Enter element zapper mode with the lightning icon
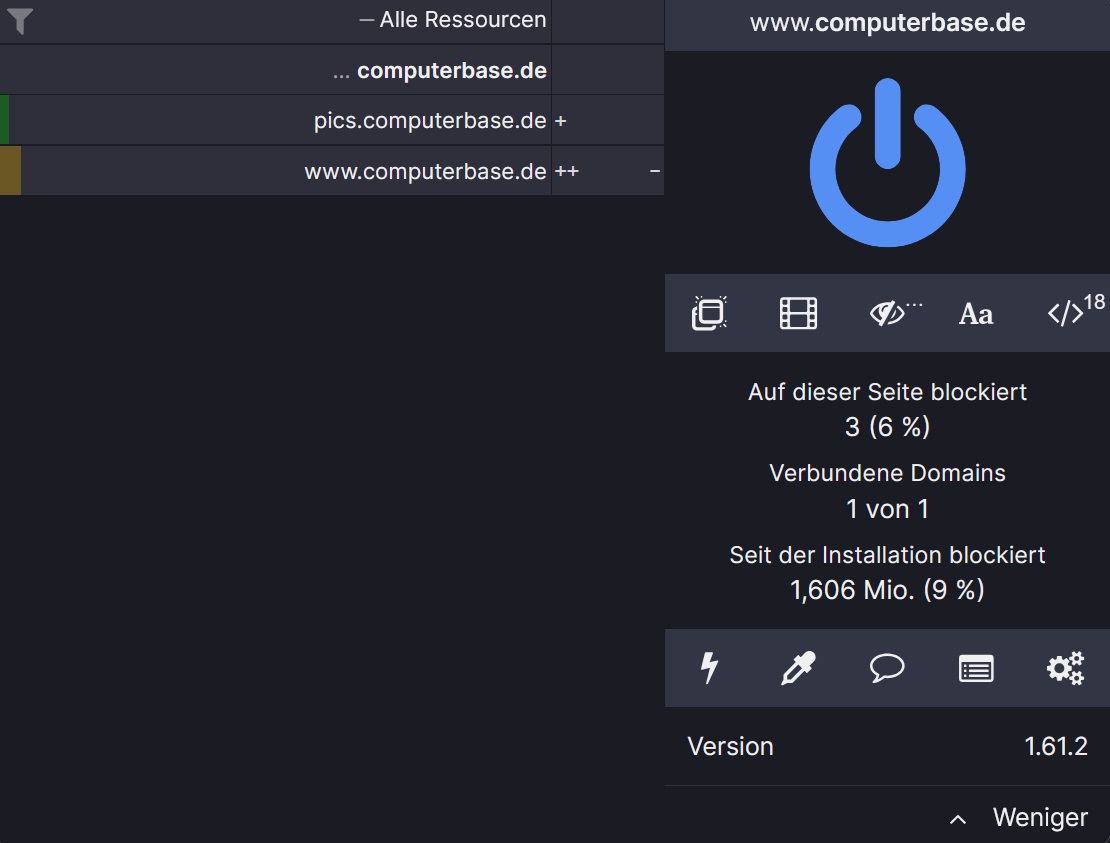 coord(710,668)
